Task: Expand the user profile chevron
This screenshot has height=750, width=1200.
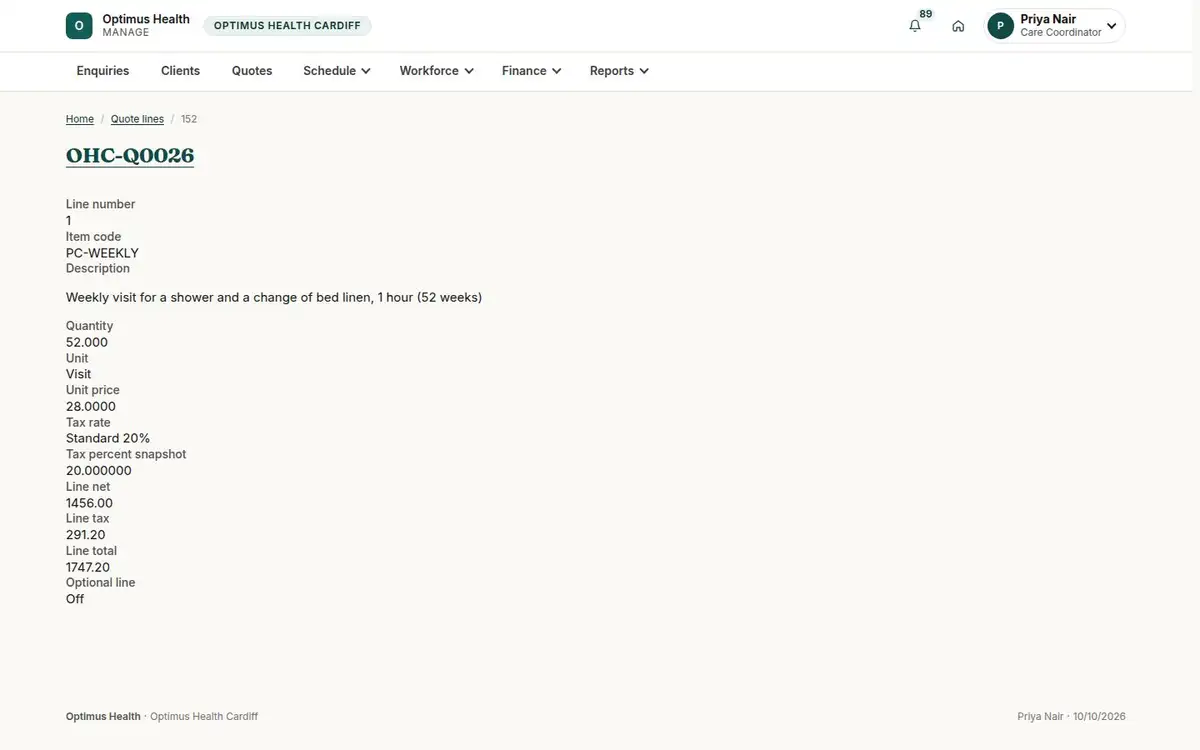Action: pos(1111,26)
